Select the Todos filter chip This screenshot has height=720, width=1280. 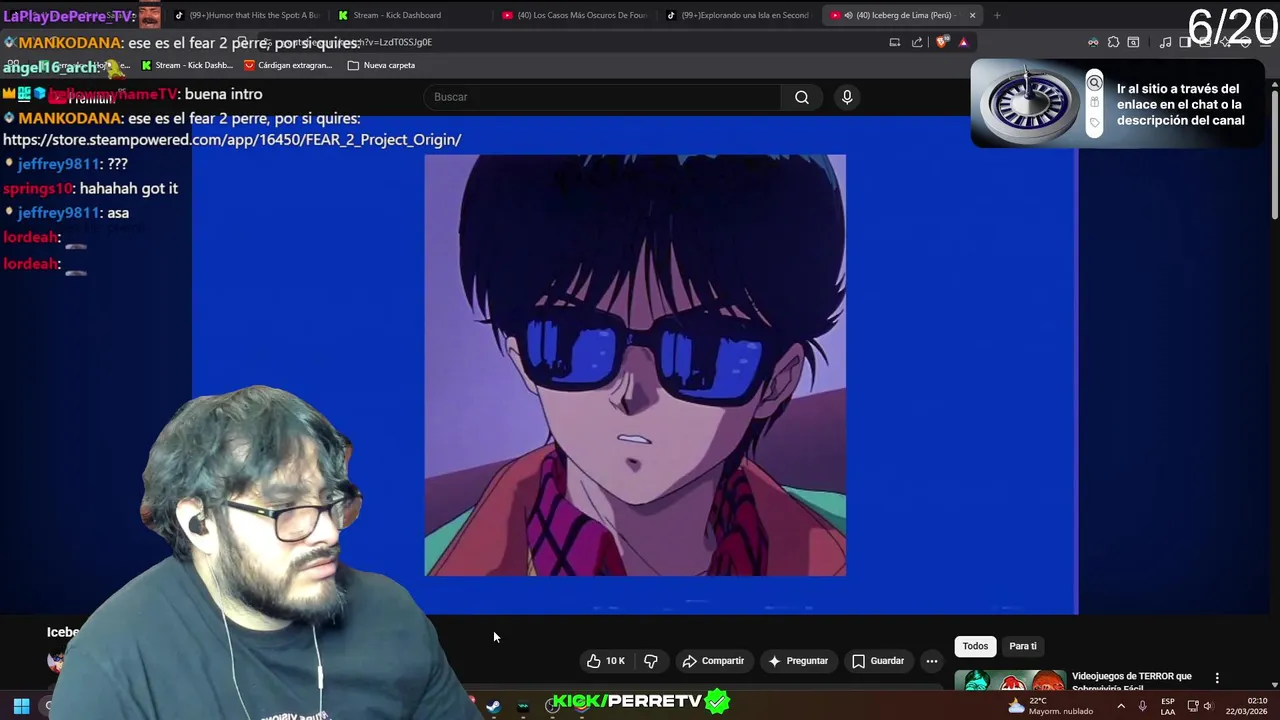[x=975, y=646]
